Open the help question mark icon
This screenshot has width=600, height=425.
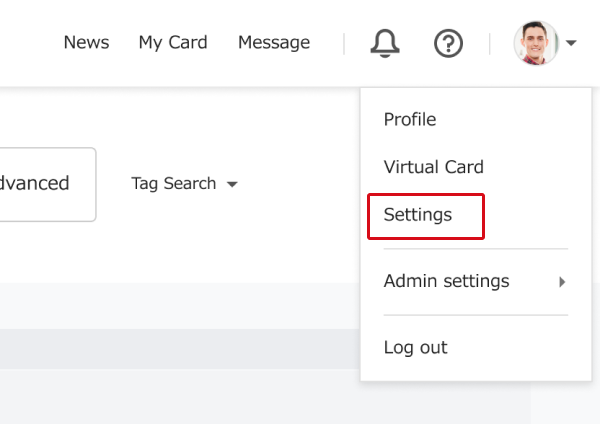448,43
